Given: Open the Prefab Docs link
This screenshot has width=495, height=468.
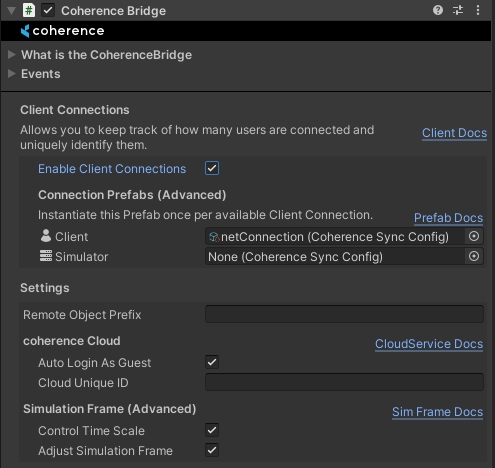Looking at the screenshot, I should (448, 218).
